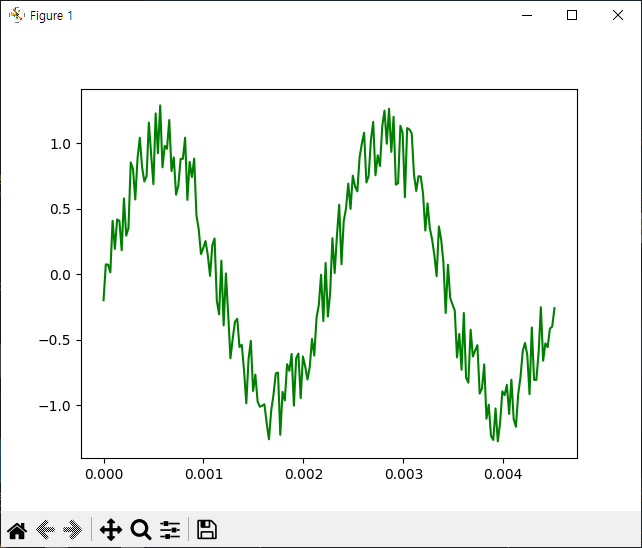Image resolution: width=642 pixels, height=548 pixels.
Task: Click the y-axis label 0.0
Action: tap(61, 275)
